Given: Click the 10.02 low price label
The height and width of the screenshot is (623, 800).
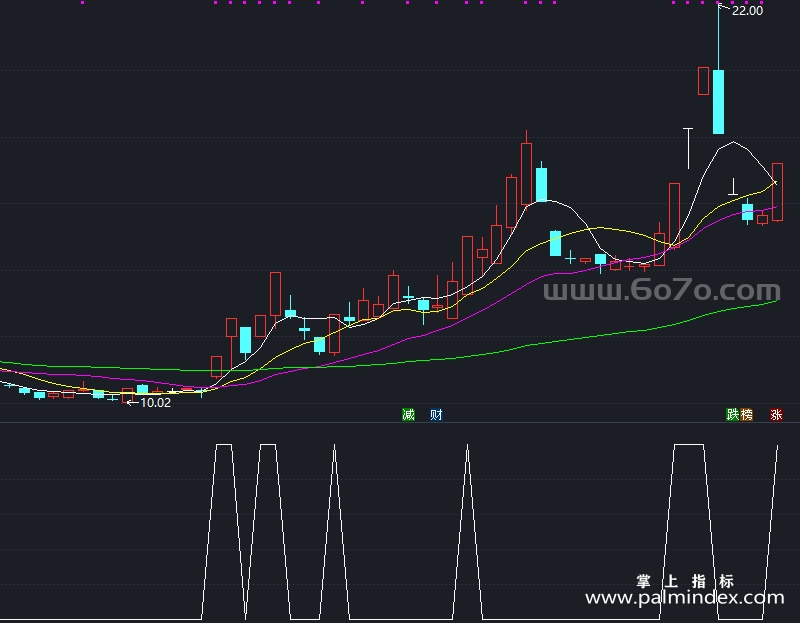Looking at the screenshot, I should click(x=155, y=403).
